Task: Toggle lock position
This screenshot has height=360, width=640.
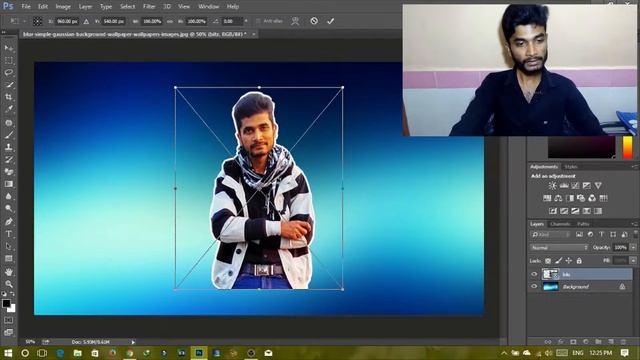Action: pos(569,260)
